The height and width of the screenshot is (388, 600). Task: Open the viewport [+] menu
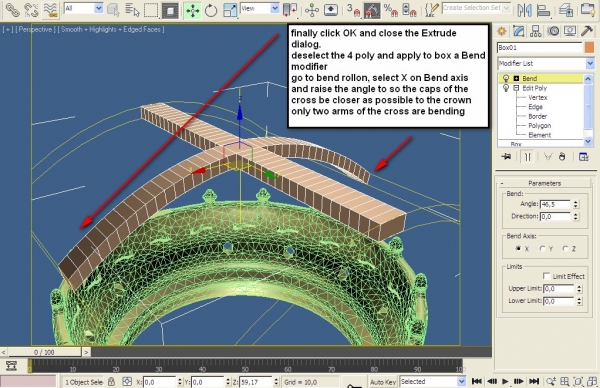[x=7, y=29]
